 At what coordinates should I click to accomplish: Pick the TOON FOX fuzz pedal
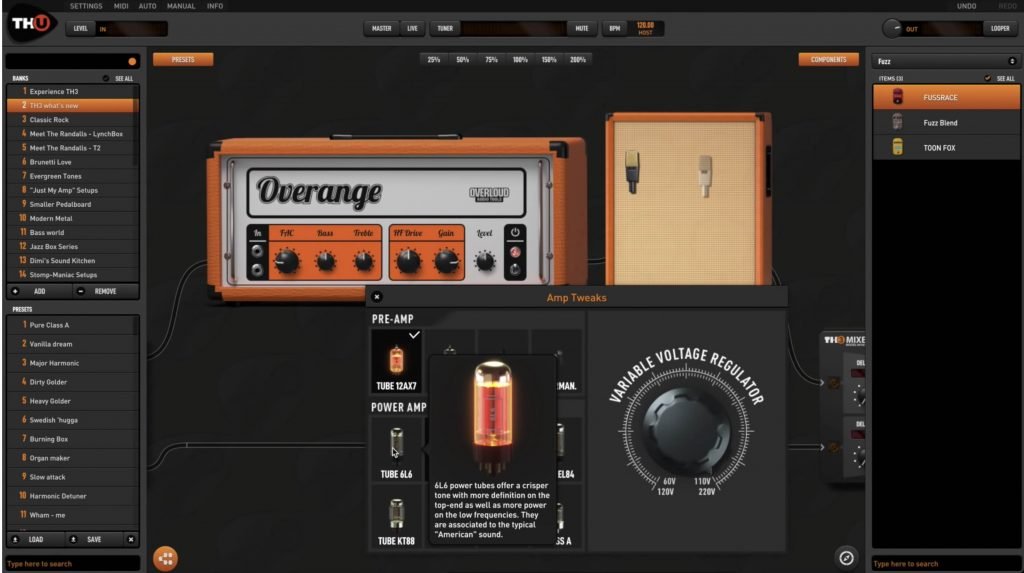946,147
